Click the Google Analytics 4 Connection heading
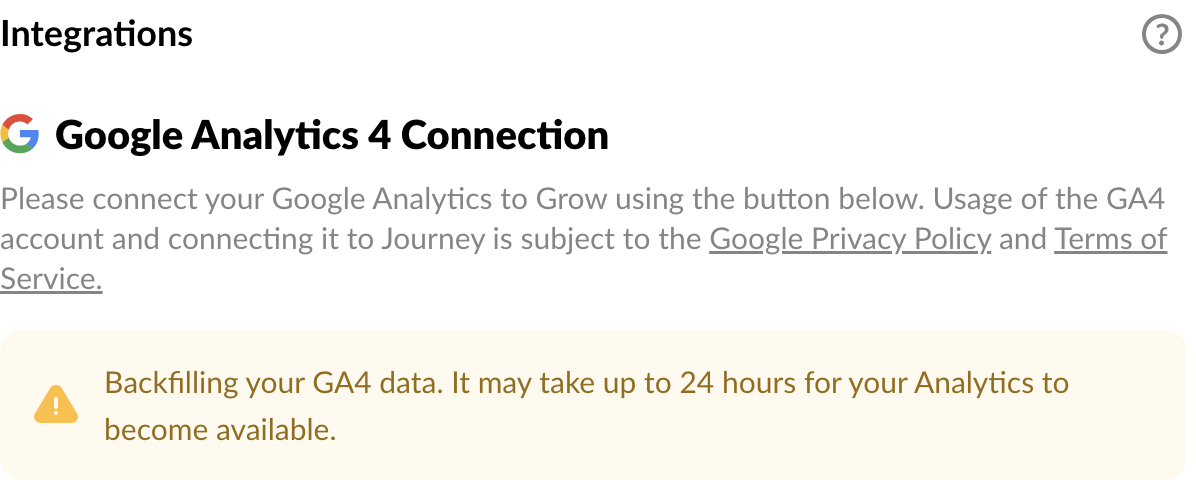Screen dimensions: 1196x498 click(x=331, y=135)
